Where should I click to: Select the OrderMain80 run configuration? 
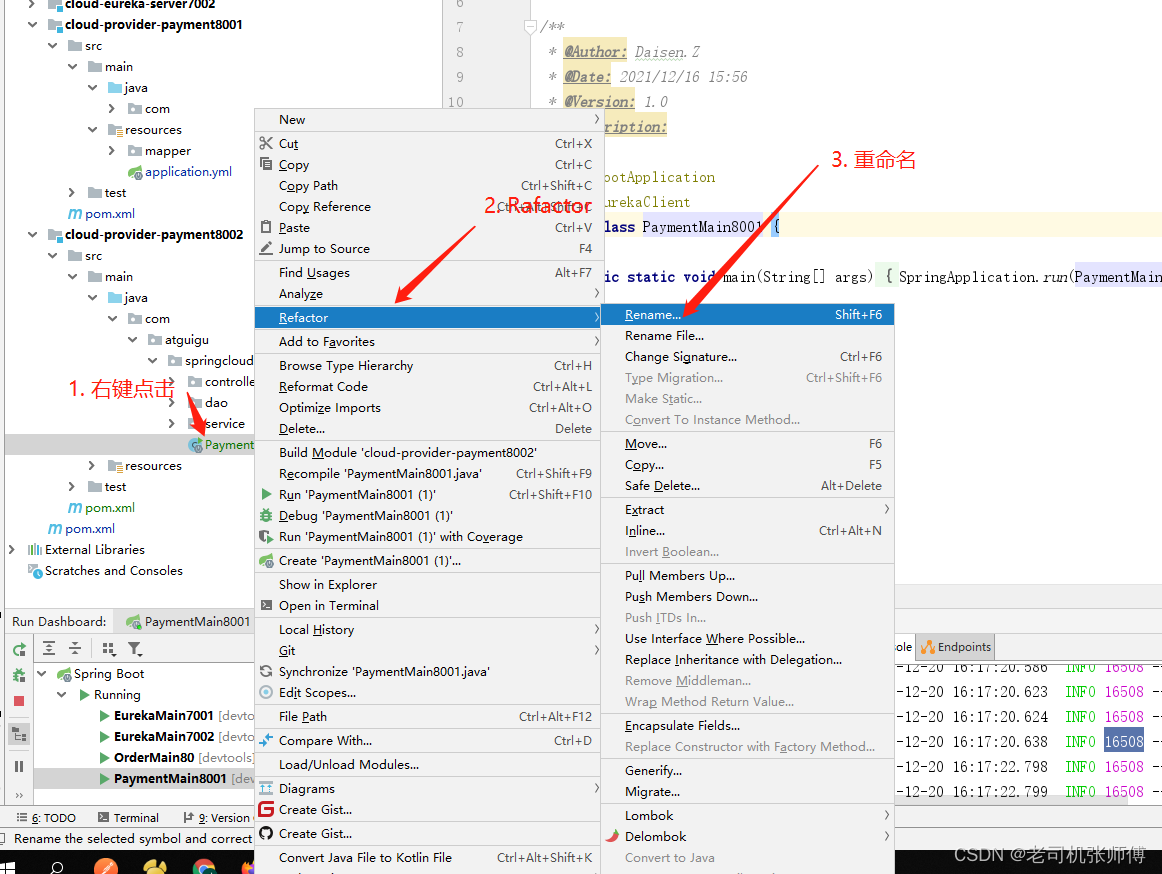pos(154,757)
